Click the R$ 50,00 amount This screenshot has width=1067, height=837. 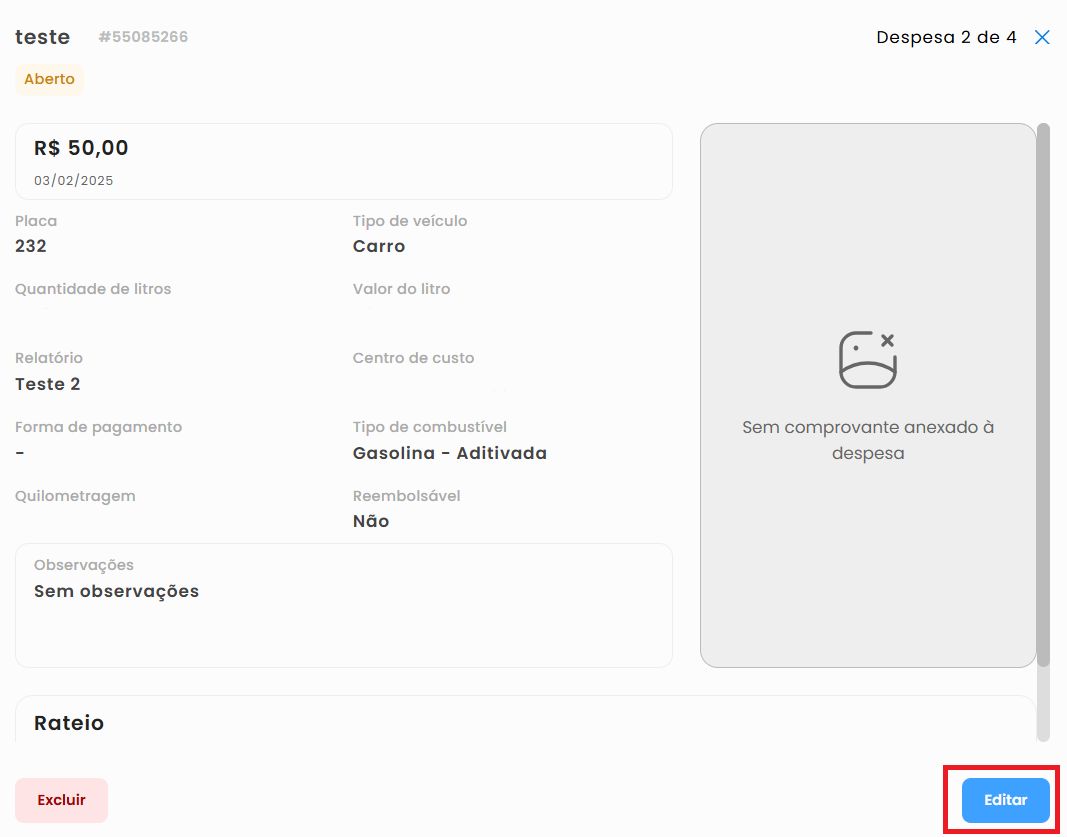click(81, 148)
